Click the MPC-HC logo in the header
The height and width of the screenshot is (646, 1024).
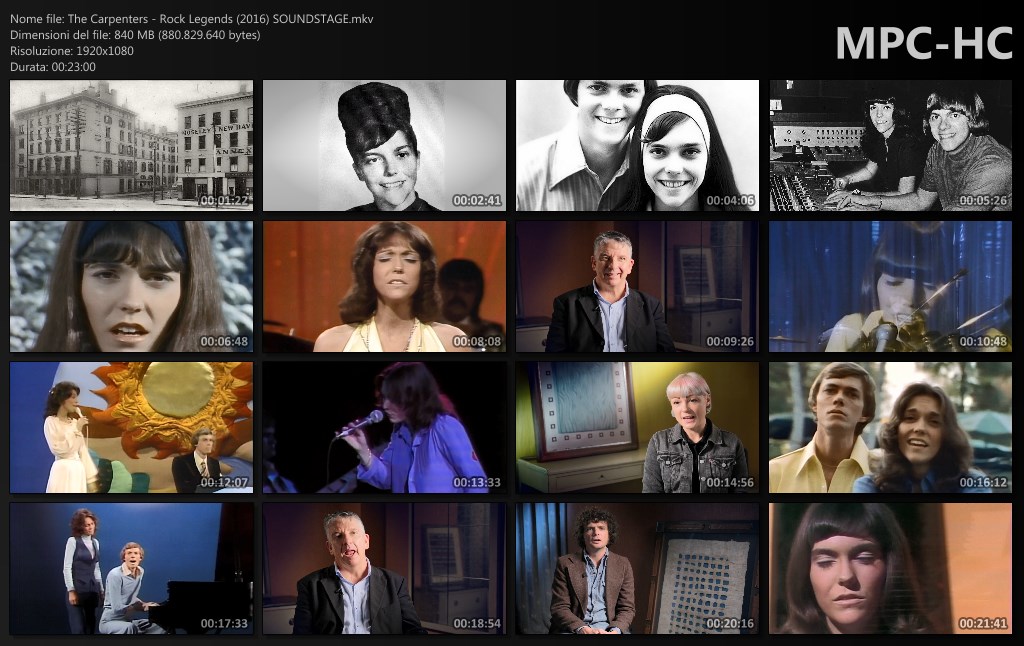coord(924,43)
